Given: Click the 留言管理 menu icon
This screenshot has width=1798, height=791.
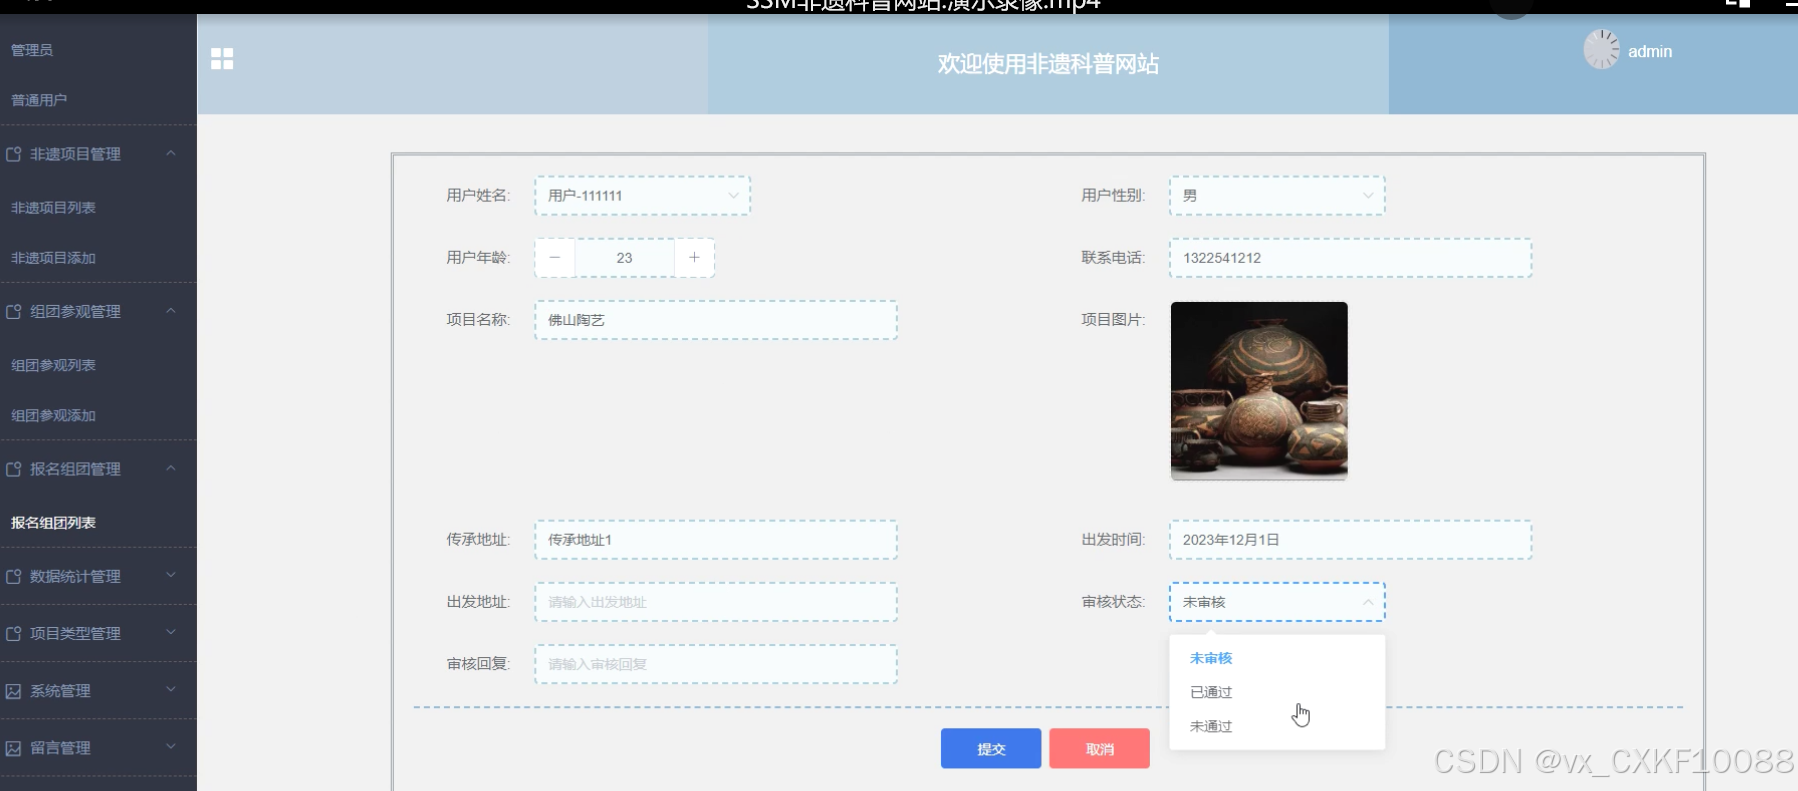Looking at the screenshot, I should tap(14, 748).
